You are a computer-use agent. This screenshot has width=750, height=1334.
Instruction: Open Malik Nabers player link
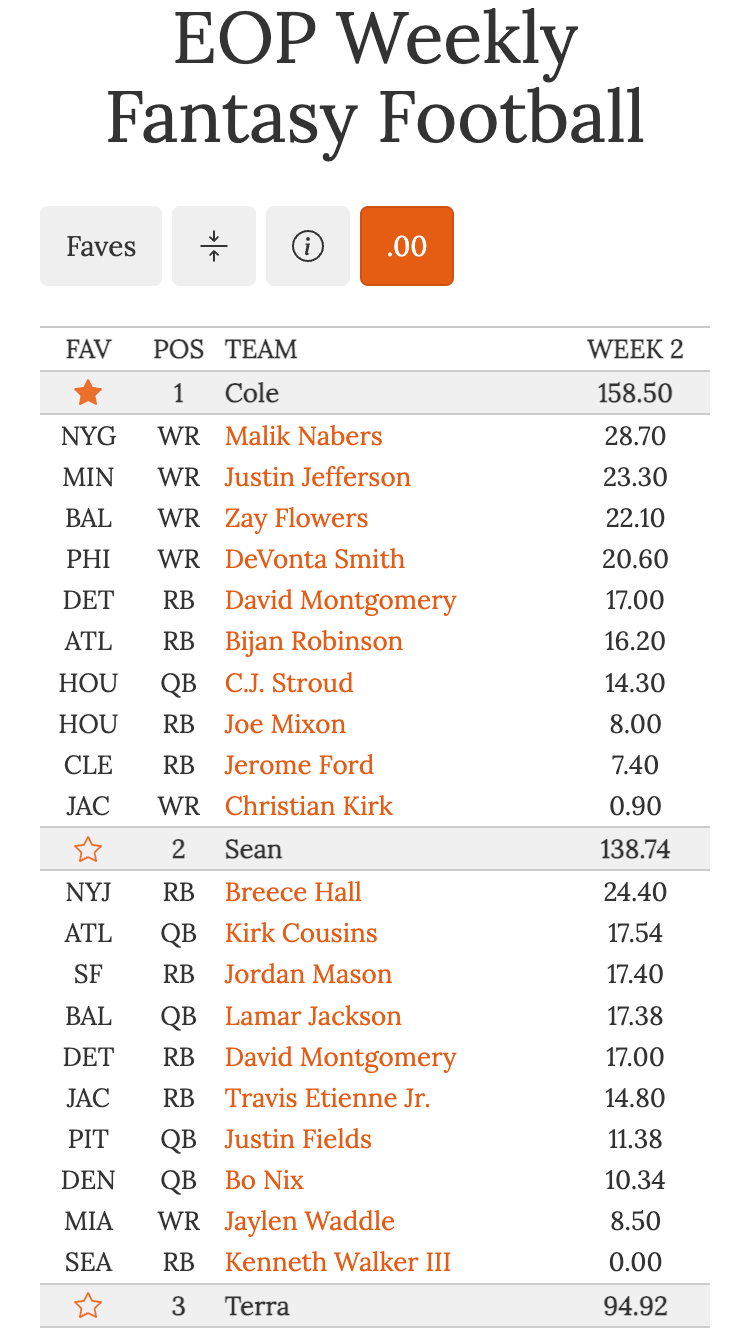tap(303, 436)
